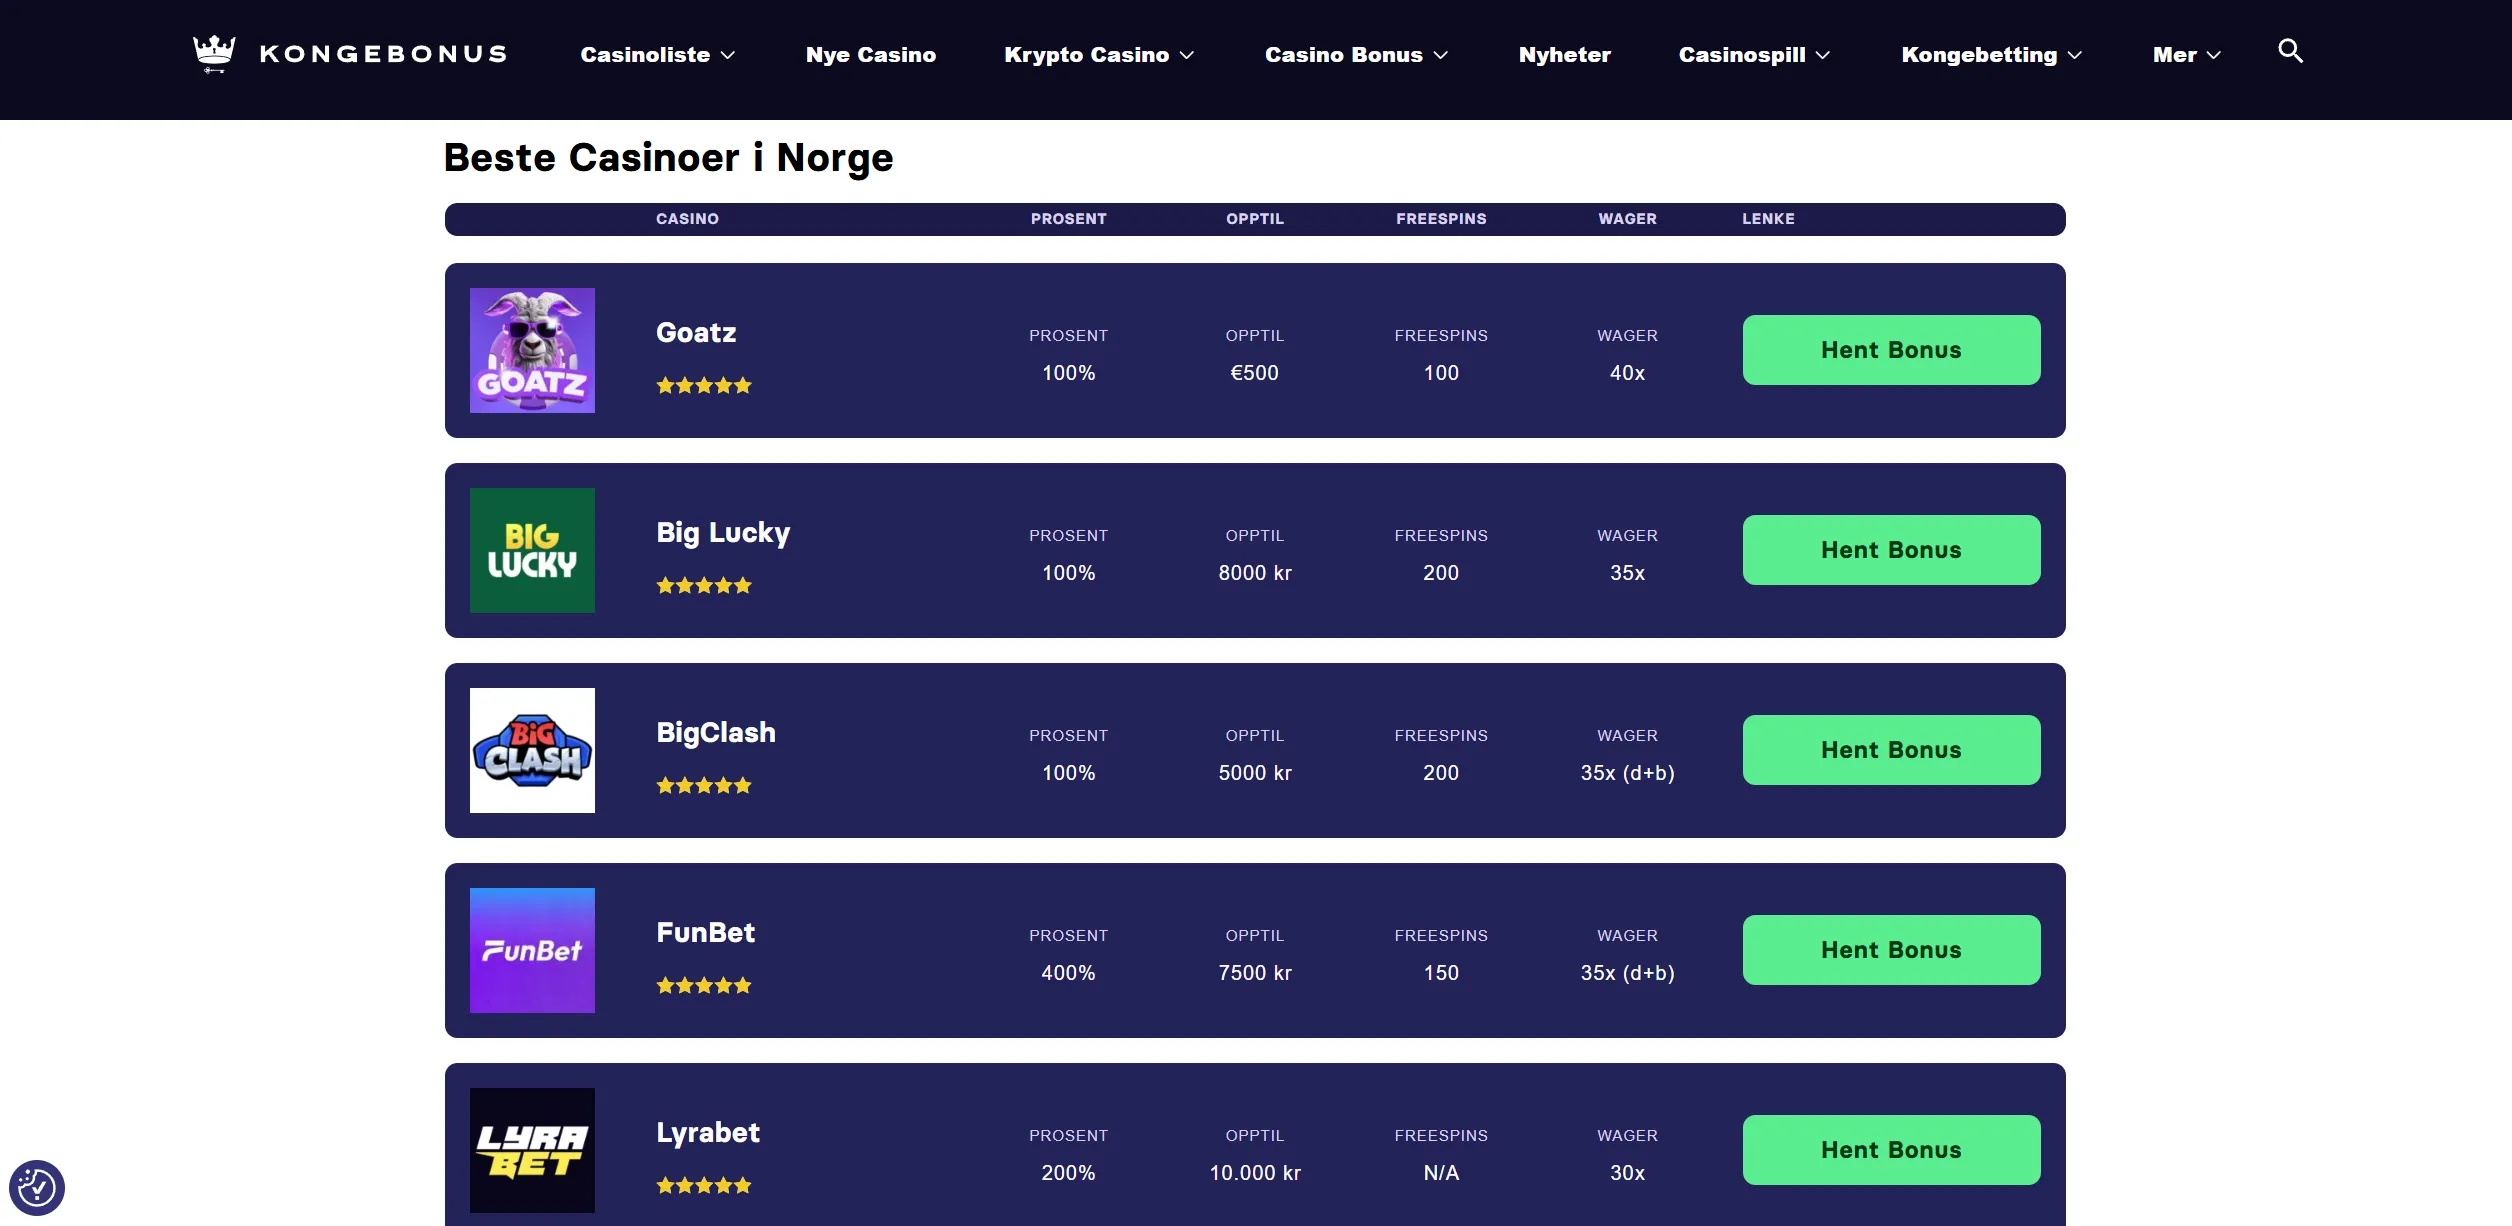Expand the Casino Bonus dropdown menu

click(x=1356, y=55)
